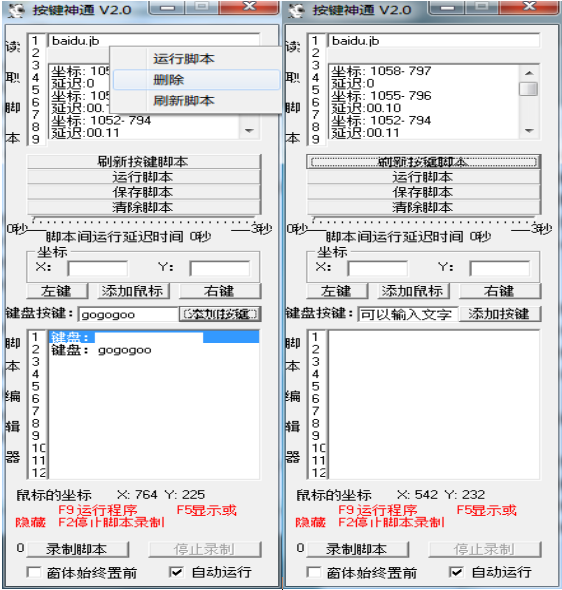The width and height of the screenshot is (562, 590).
Task: Click 停止录制 button in left window
Action: [205, 549]
